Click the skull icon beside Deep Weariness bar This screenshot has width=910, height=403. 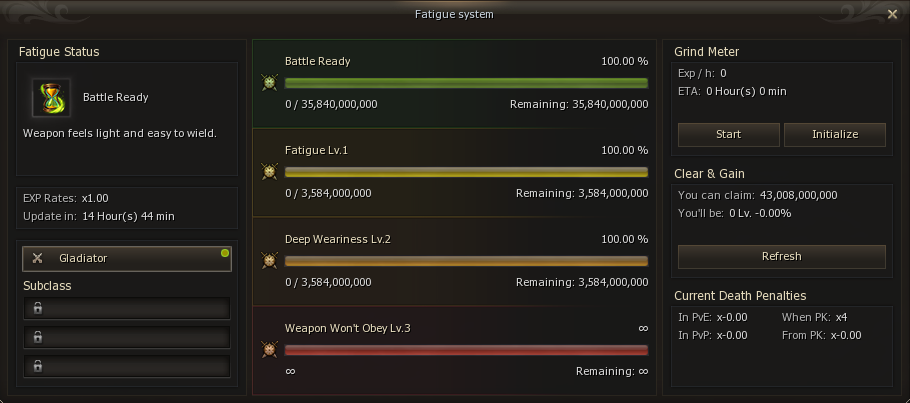point(268,260)
